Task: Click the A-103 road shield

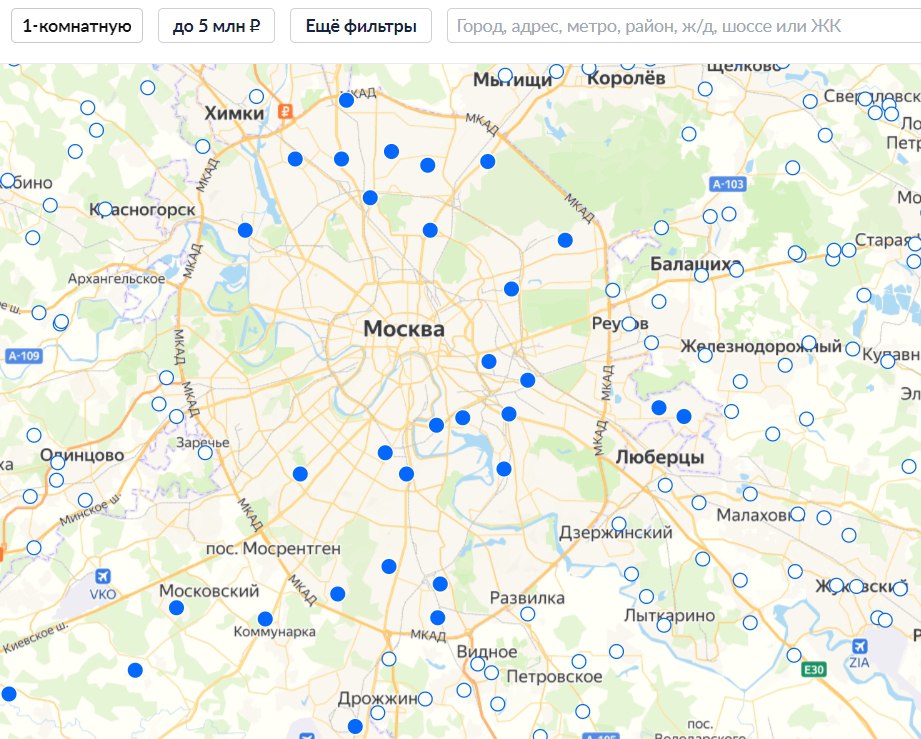Action: [728, 184]
